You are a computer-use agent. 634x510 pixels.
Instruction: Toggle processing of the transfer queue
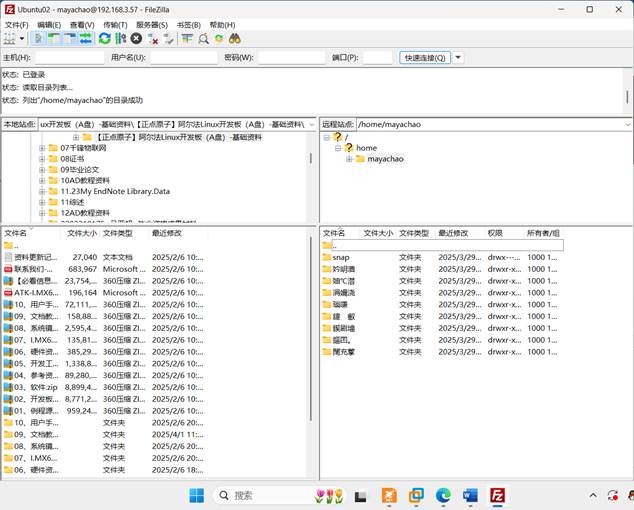pos(120,39)
